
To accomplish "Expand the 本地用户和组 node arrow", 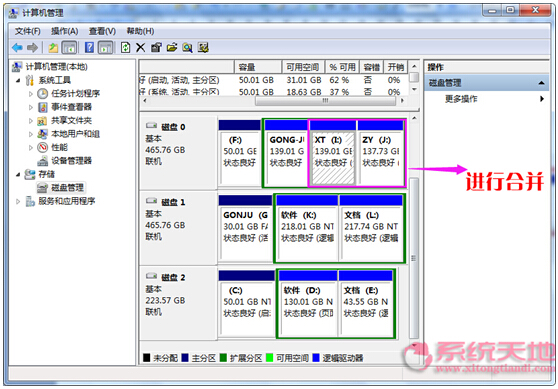I will (x=31, y=134).
